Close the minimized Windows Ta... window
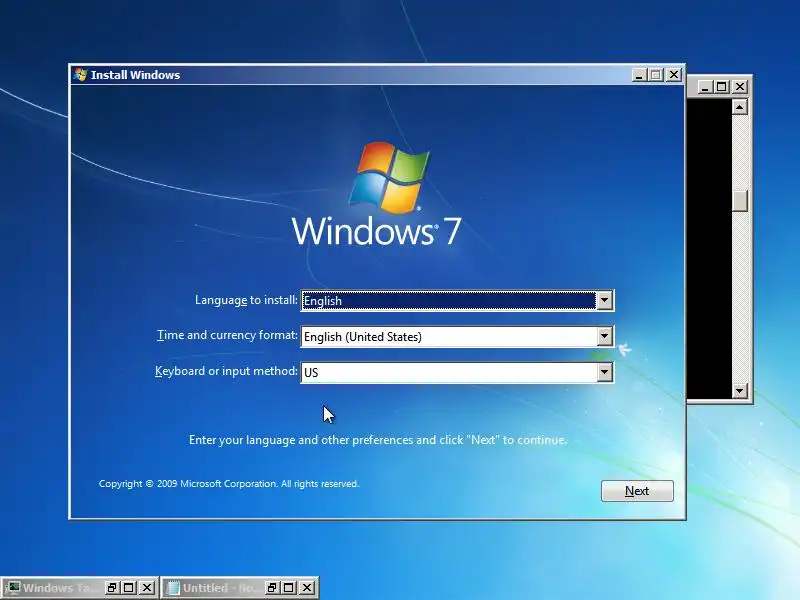The width and height of the screenshot is (800, 600). [x=147, y=588]
